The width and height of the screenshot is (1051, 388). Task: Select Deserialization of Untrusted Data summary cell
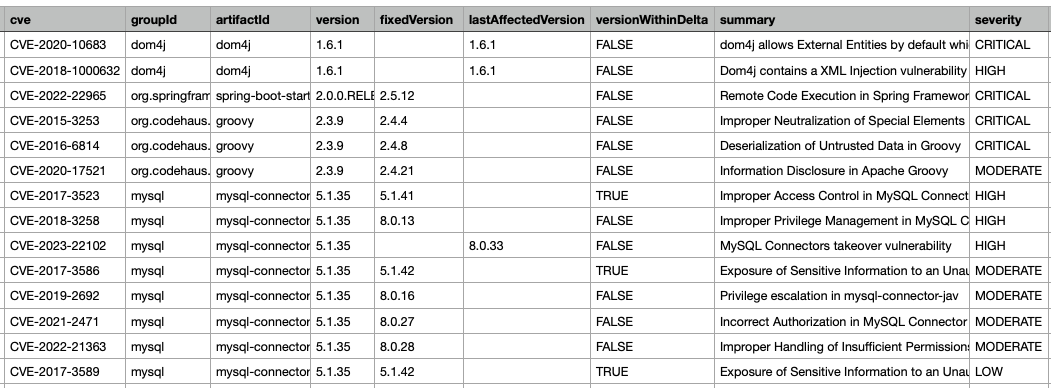[842, 145]
